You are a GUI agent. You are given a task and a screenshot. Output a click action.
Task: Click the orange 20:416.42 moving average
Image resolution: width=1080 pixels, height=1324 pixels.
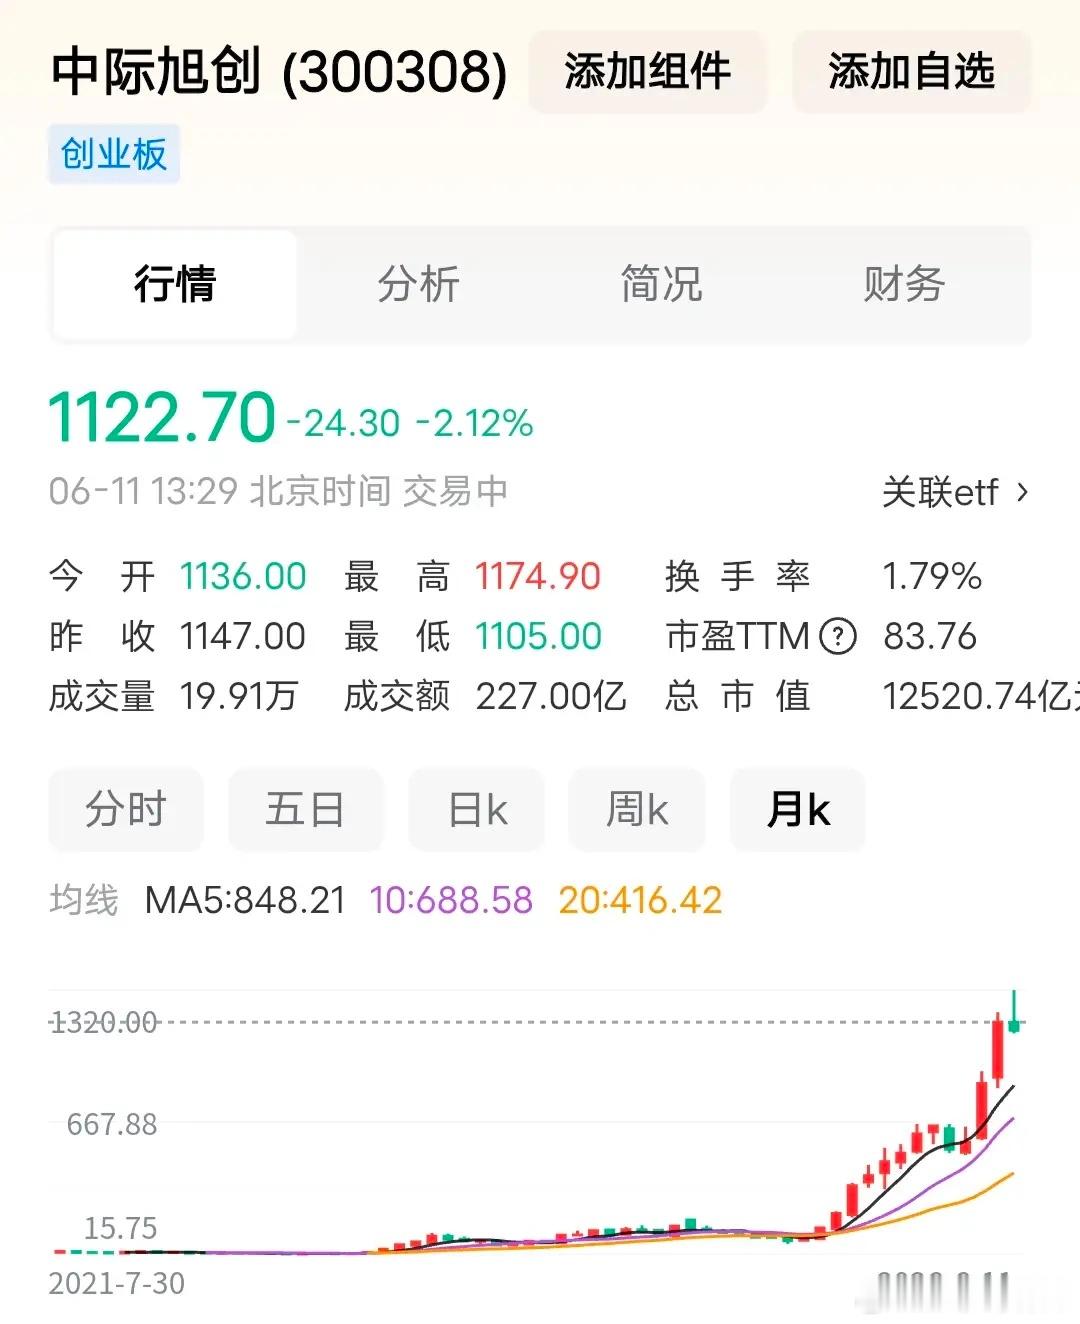point(640,900)
